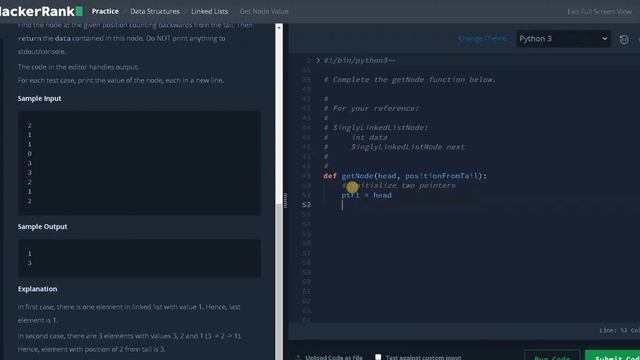Click the Explanation heading
The height and width of the screenshot is (360, 640).
37,289
